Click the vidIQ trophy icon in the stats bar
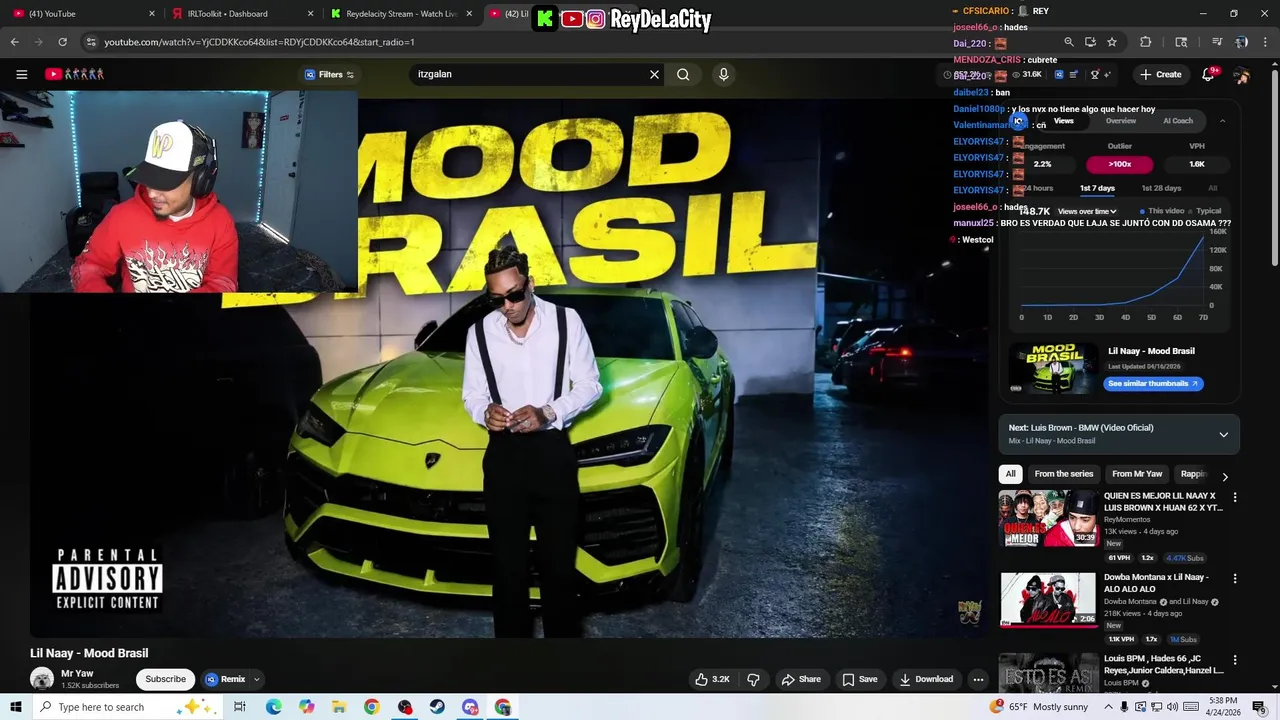 [x=1095, y=74]
